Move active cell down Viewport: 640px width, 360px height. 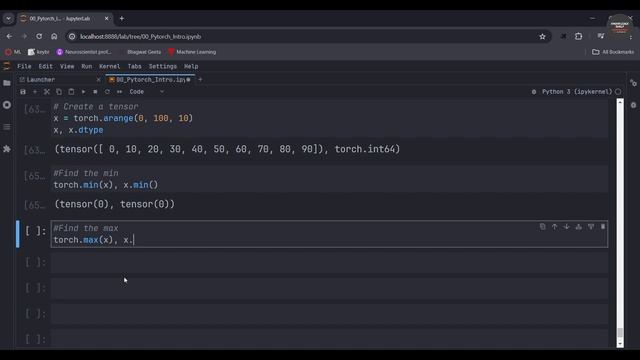(567, 227)
